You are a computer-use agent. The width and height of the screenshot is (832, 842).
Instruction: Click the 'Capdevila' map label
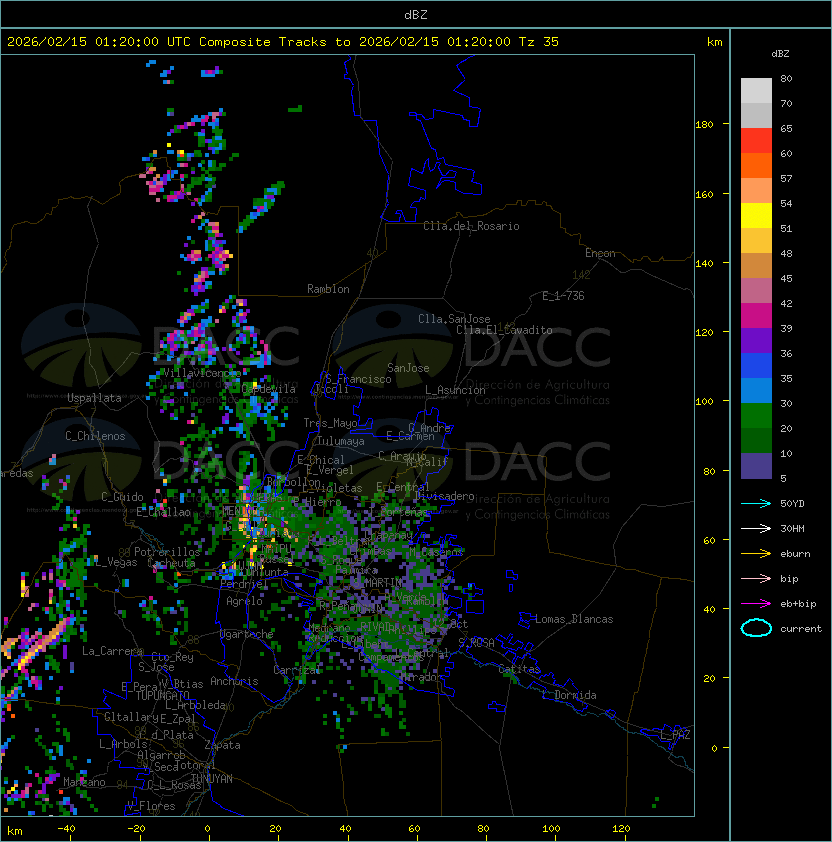tap(269, 389)
